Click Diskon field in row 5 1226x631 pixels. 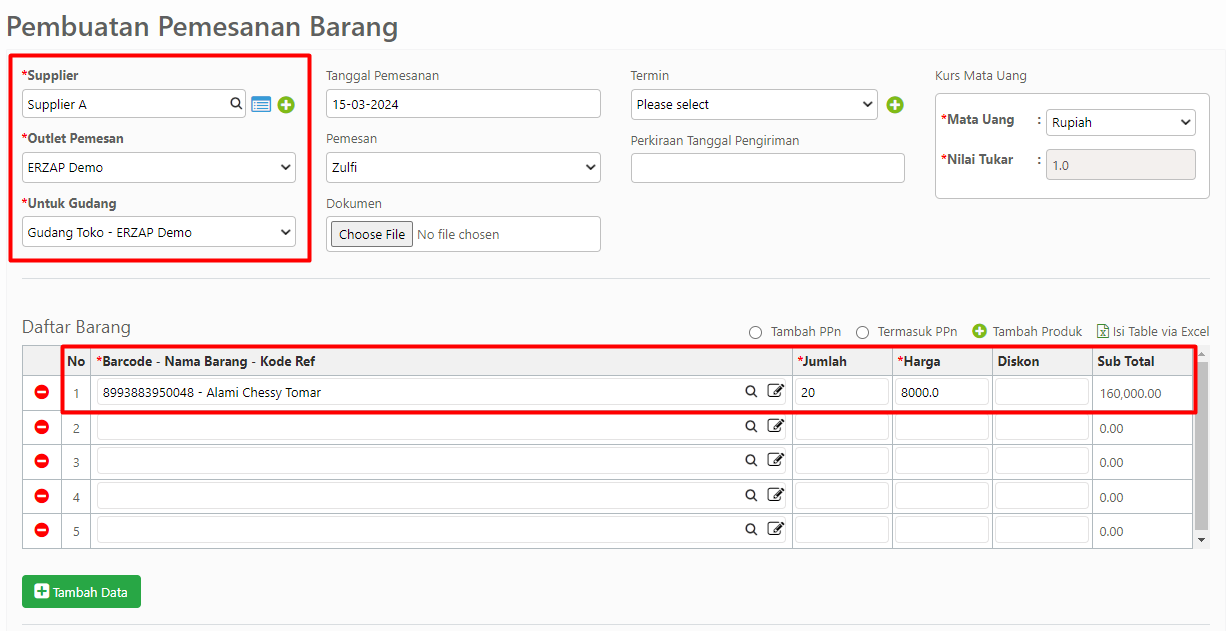click(1042, 530)
